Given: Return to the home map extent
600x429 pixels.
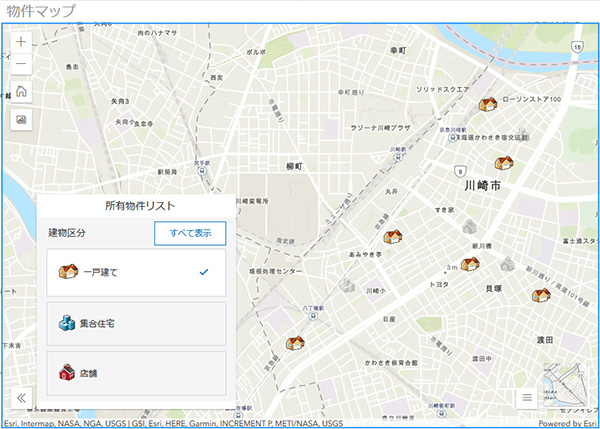Looking at the screenshot, I should pos(21,93).
